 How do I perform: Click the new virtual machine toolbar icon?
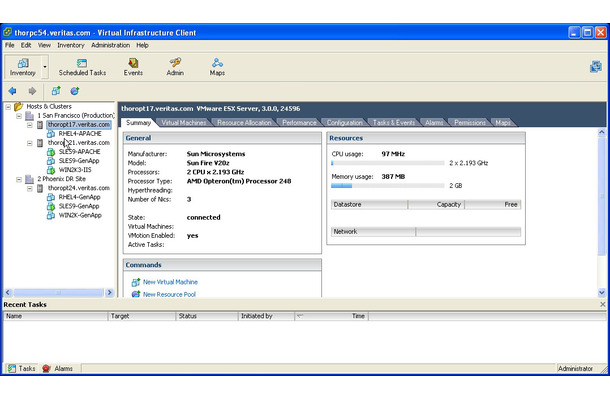click(56, 91)
